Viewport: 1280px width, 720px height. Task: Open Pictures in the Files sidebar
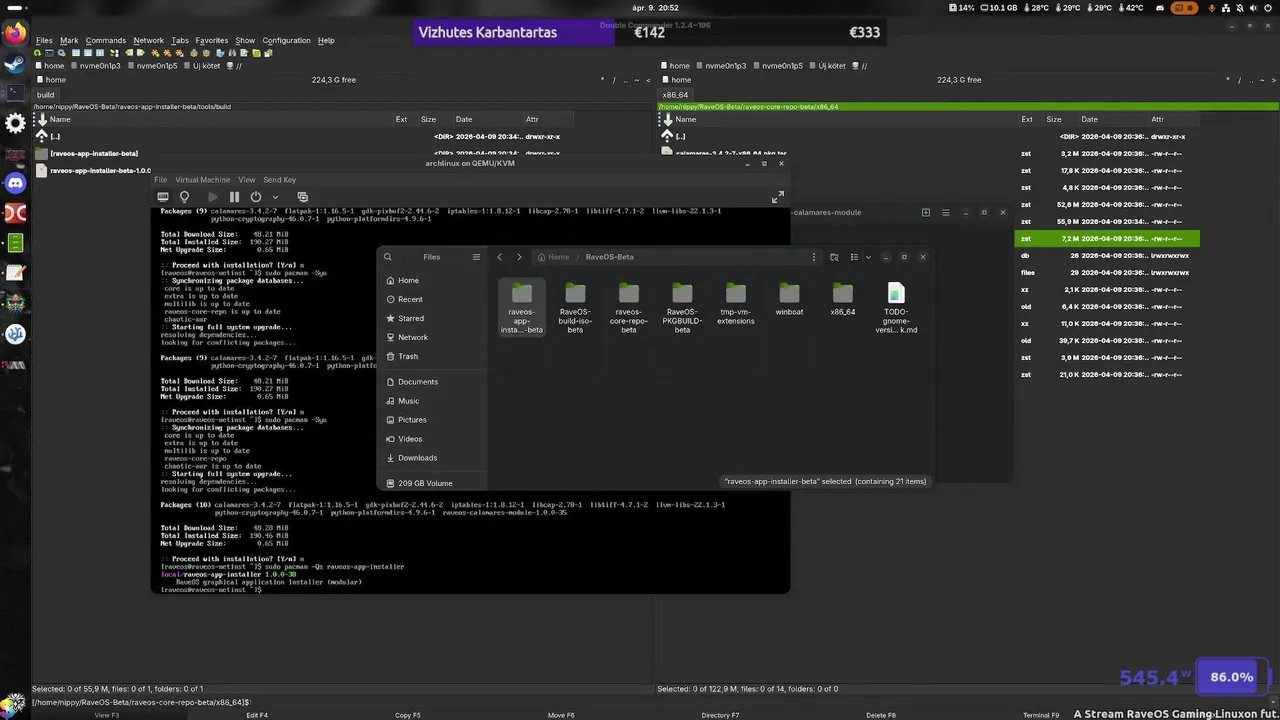click(431, 420)
